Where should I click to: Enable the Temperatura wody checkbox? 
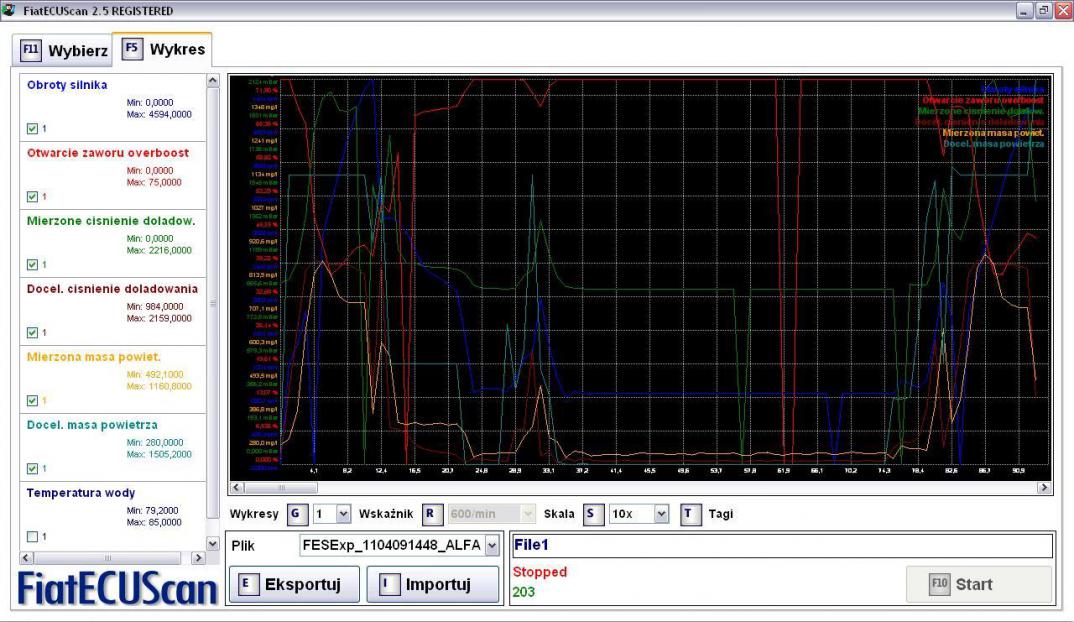(x=32, y=536)
